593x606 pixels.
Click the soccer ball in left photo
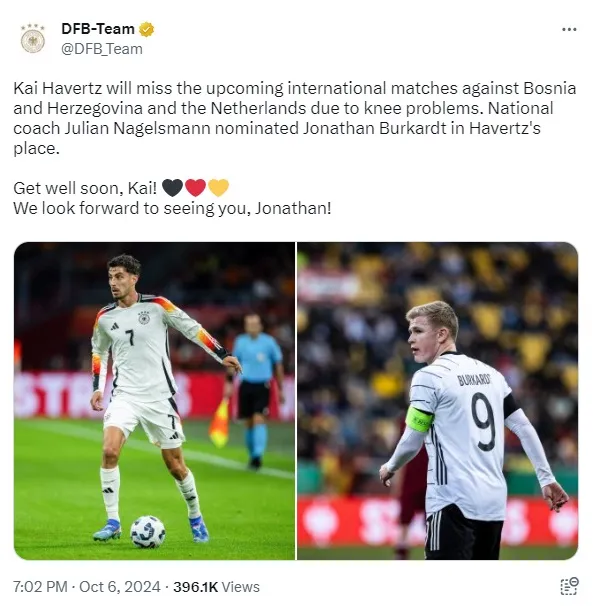[148, 532]
